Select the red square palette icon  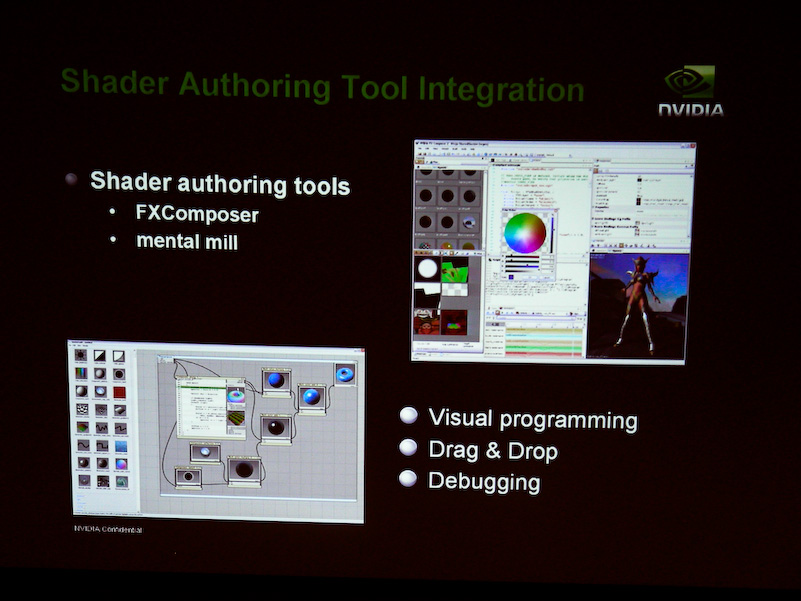[x=119, y=392]
